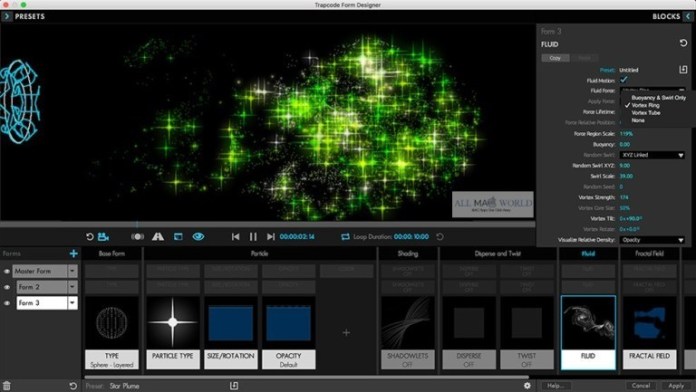Click the Force Region Scale value 119%
The width and height of the screenshot is (696, 392).
tap(626, 134)
